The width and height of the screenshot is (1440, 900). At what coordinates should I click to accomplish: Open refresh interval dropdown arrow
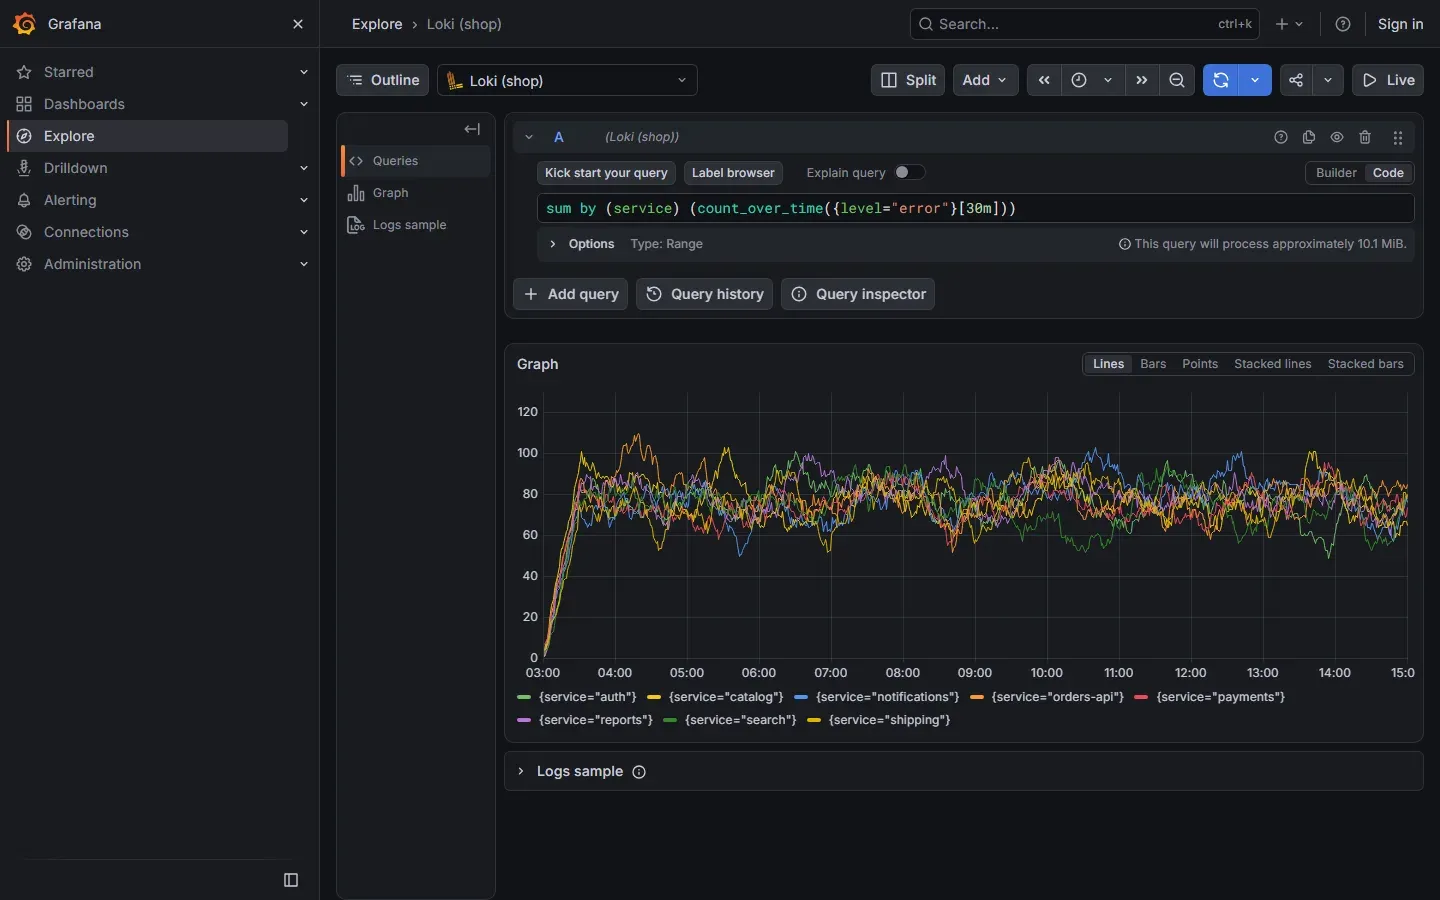pos(1255,80)
